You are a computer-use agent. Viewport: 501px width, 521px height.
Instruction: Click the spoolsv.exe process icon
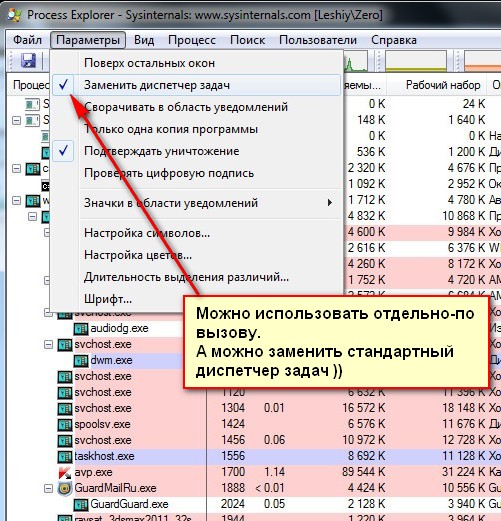(x=65, y=424)
